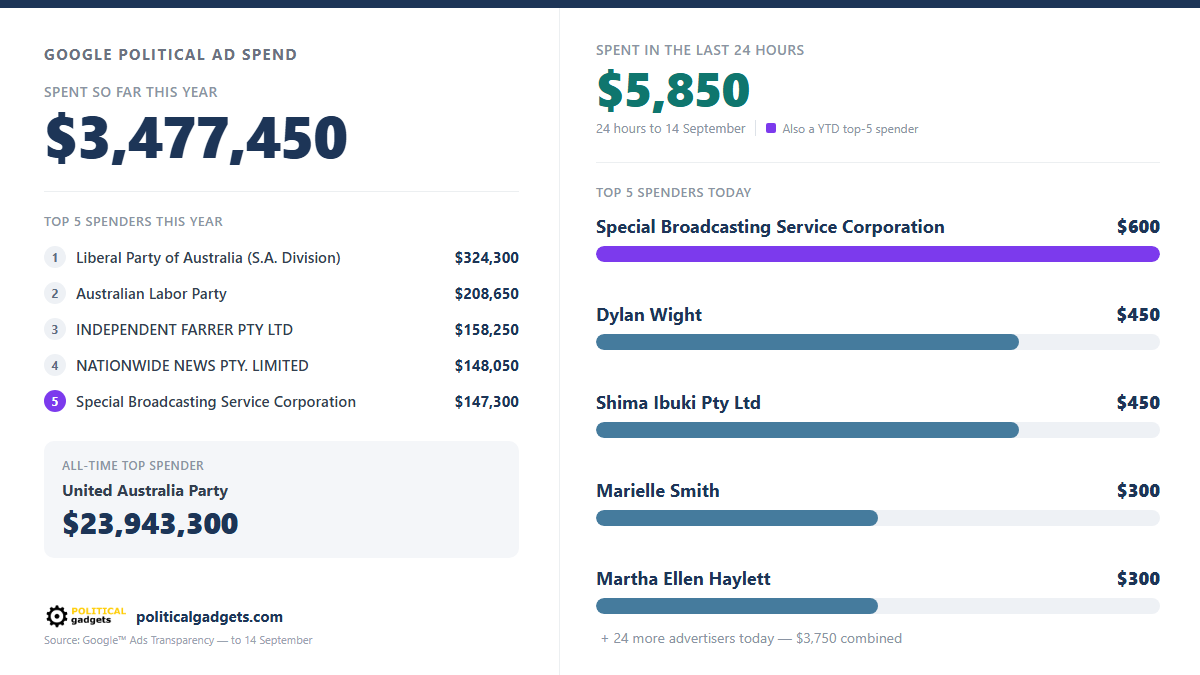
Task: Select INDEPENDENT FARRER PTY LTD
Action: point(184,330)
